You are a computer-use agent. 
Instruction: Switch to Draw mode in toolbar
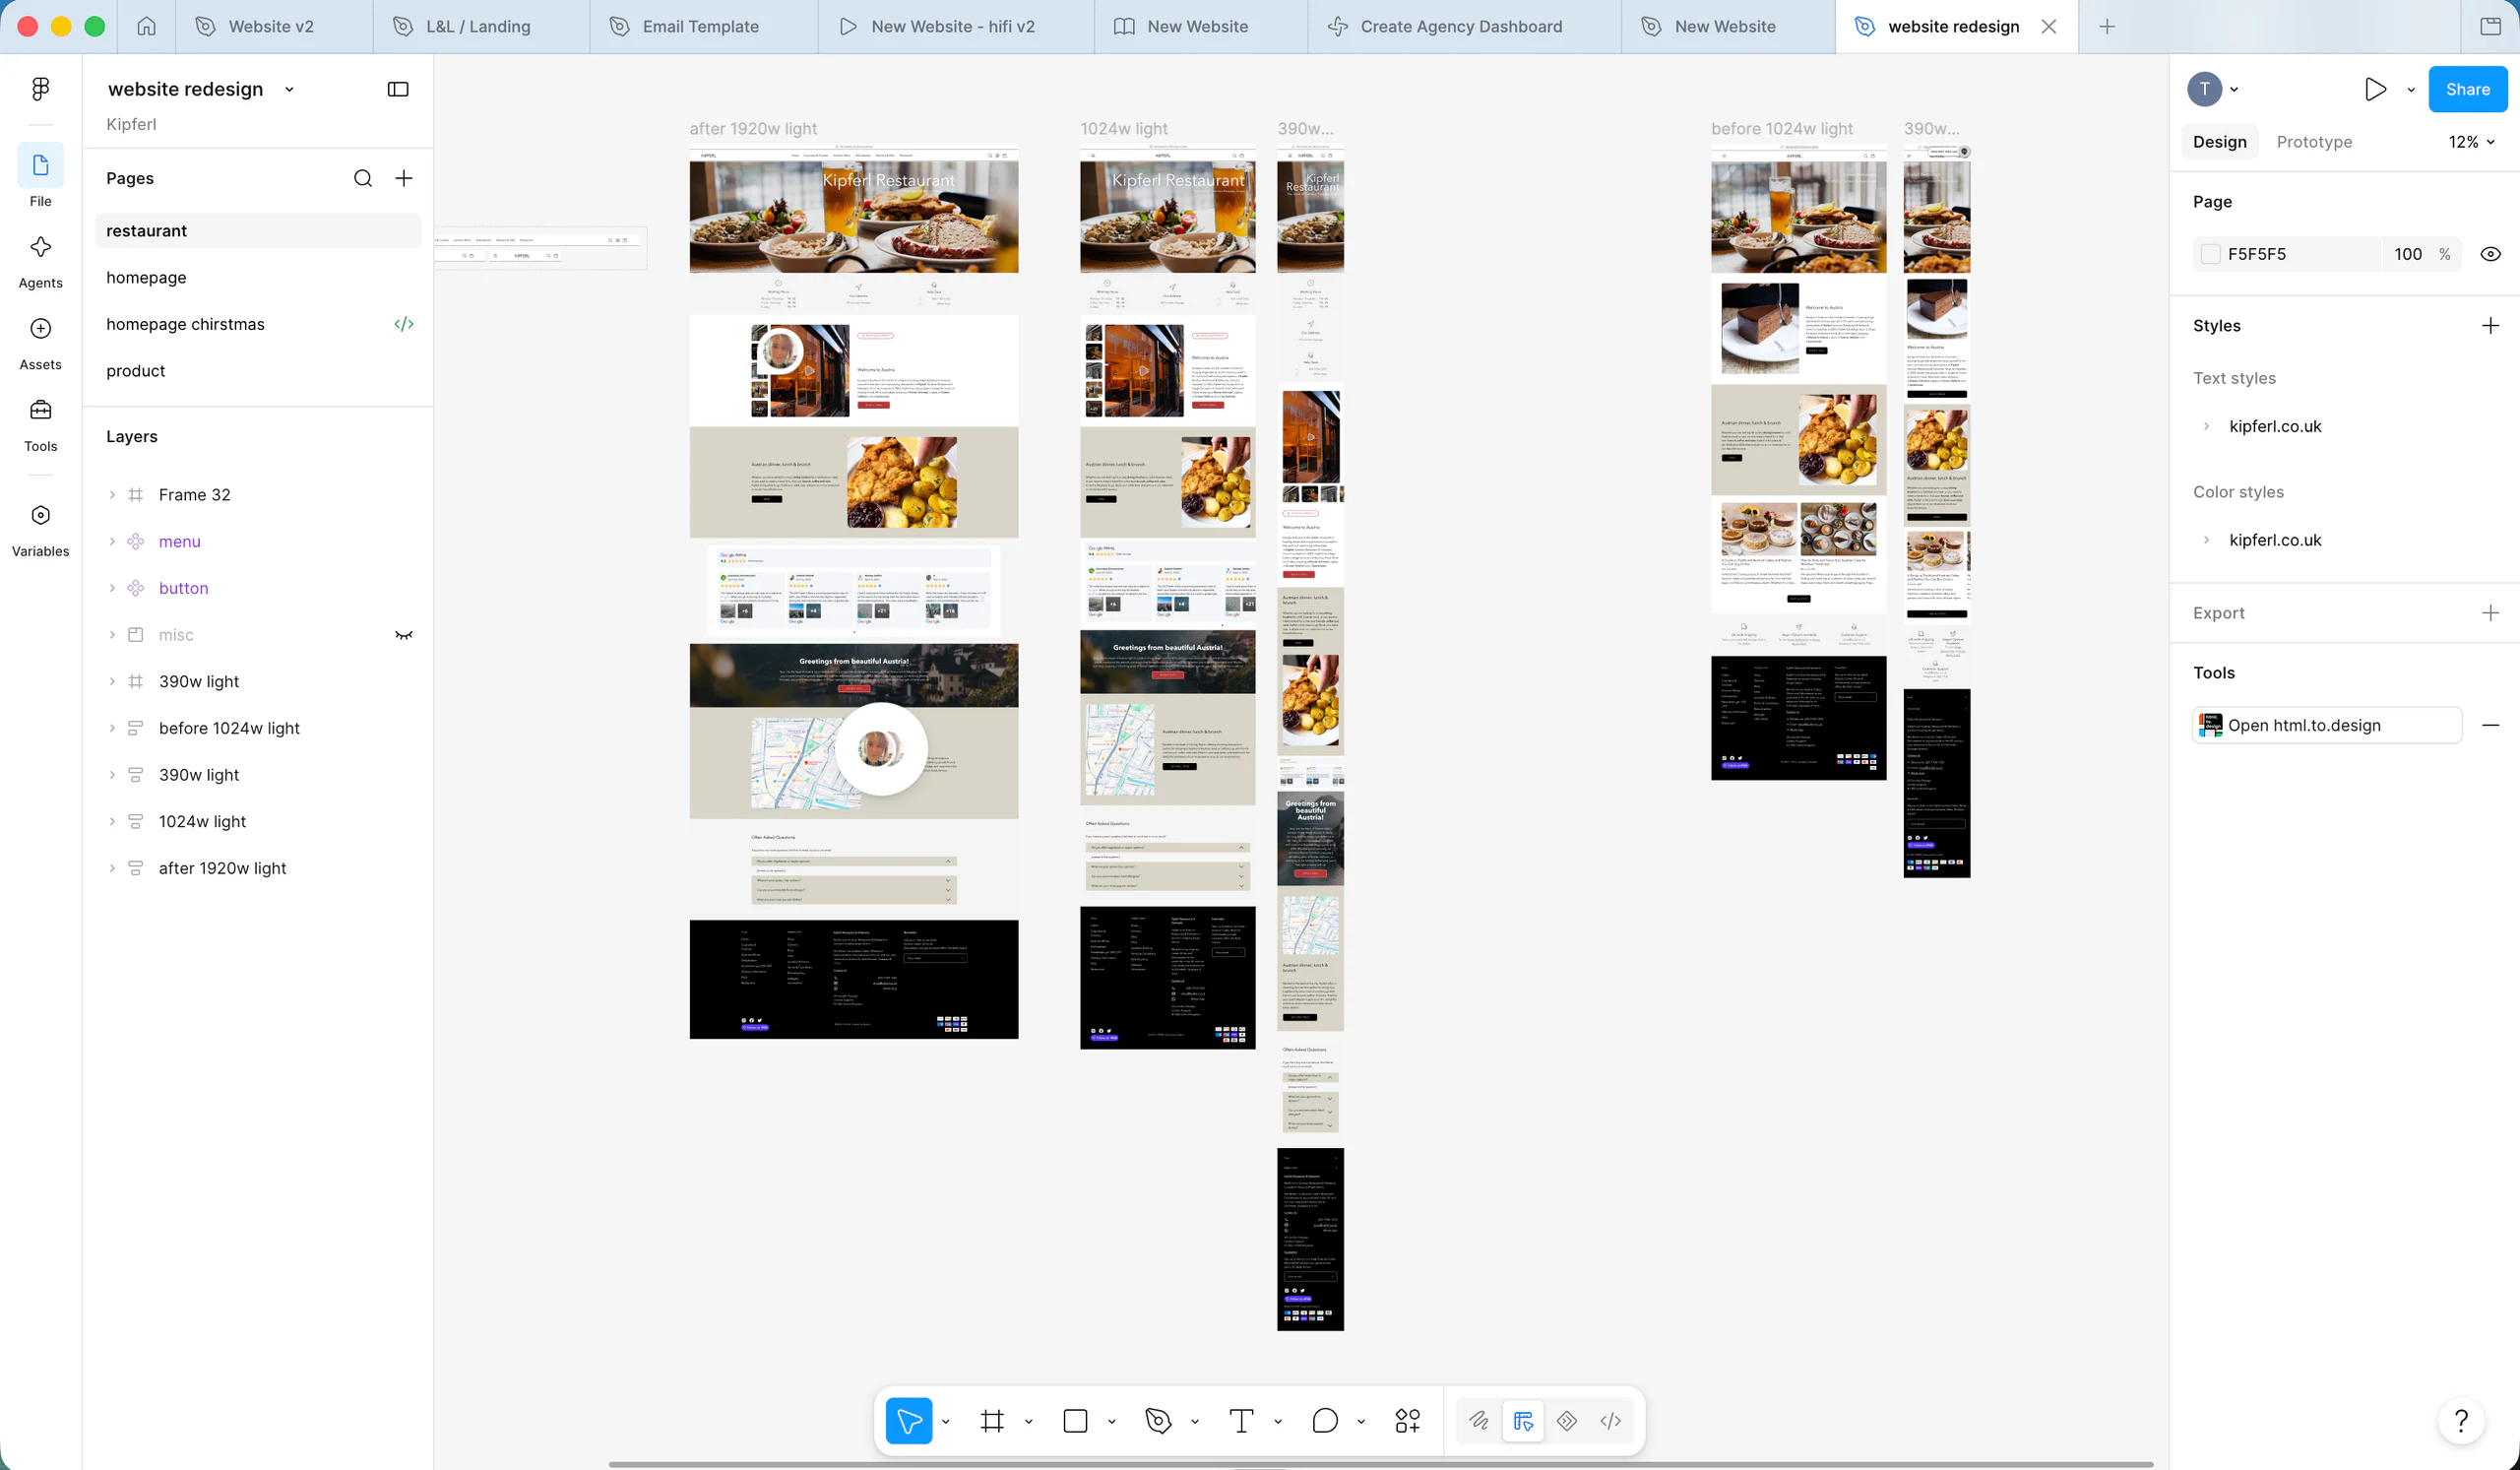click(x=1479, y=1421)
